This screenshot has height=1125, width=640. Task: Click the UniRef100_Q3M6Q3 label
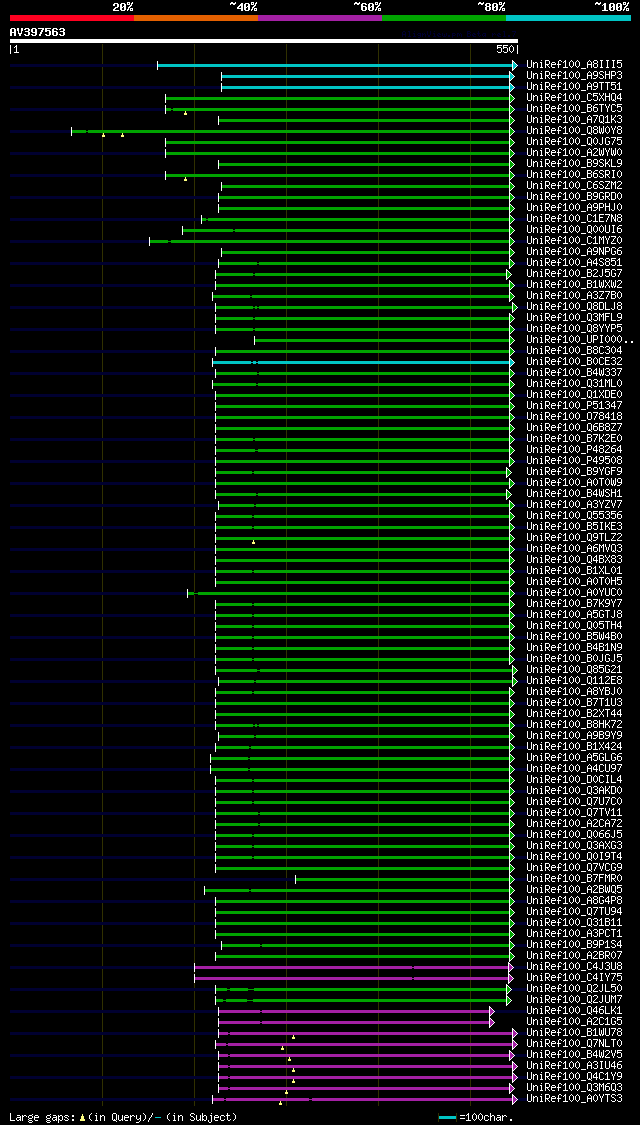[574, 1088]
